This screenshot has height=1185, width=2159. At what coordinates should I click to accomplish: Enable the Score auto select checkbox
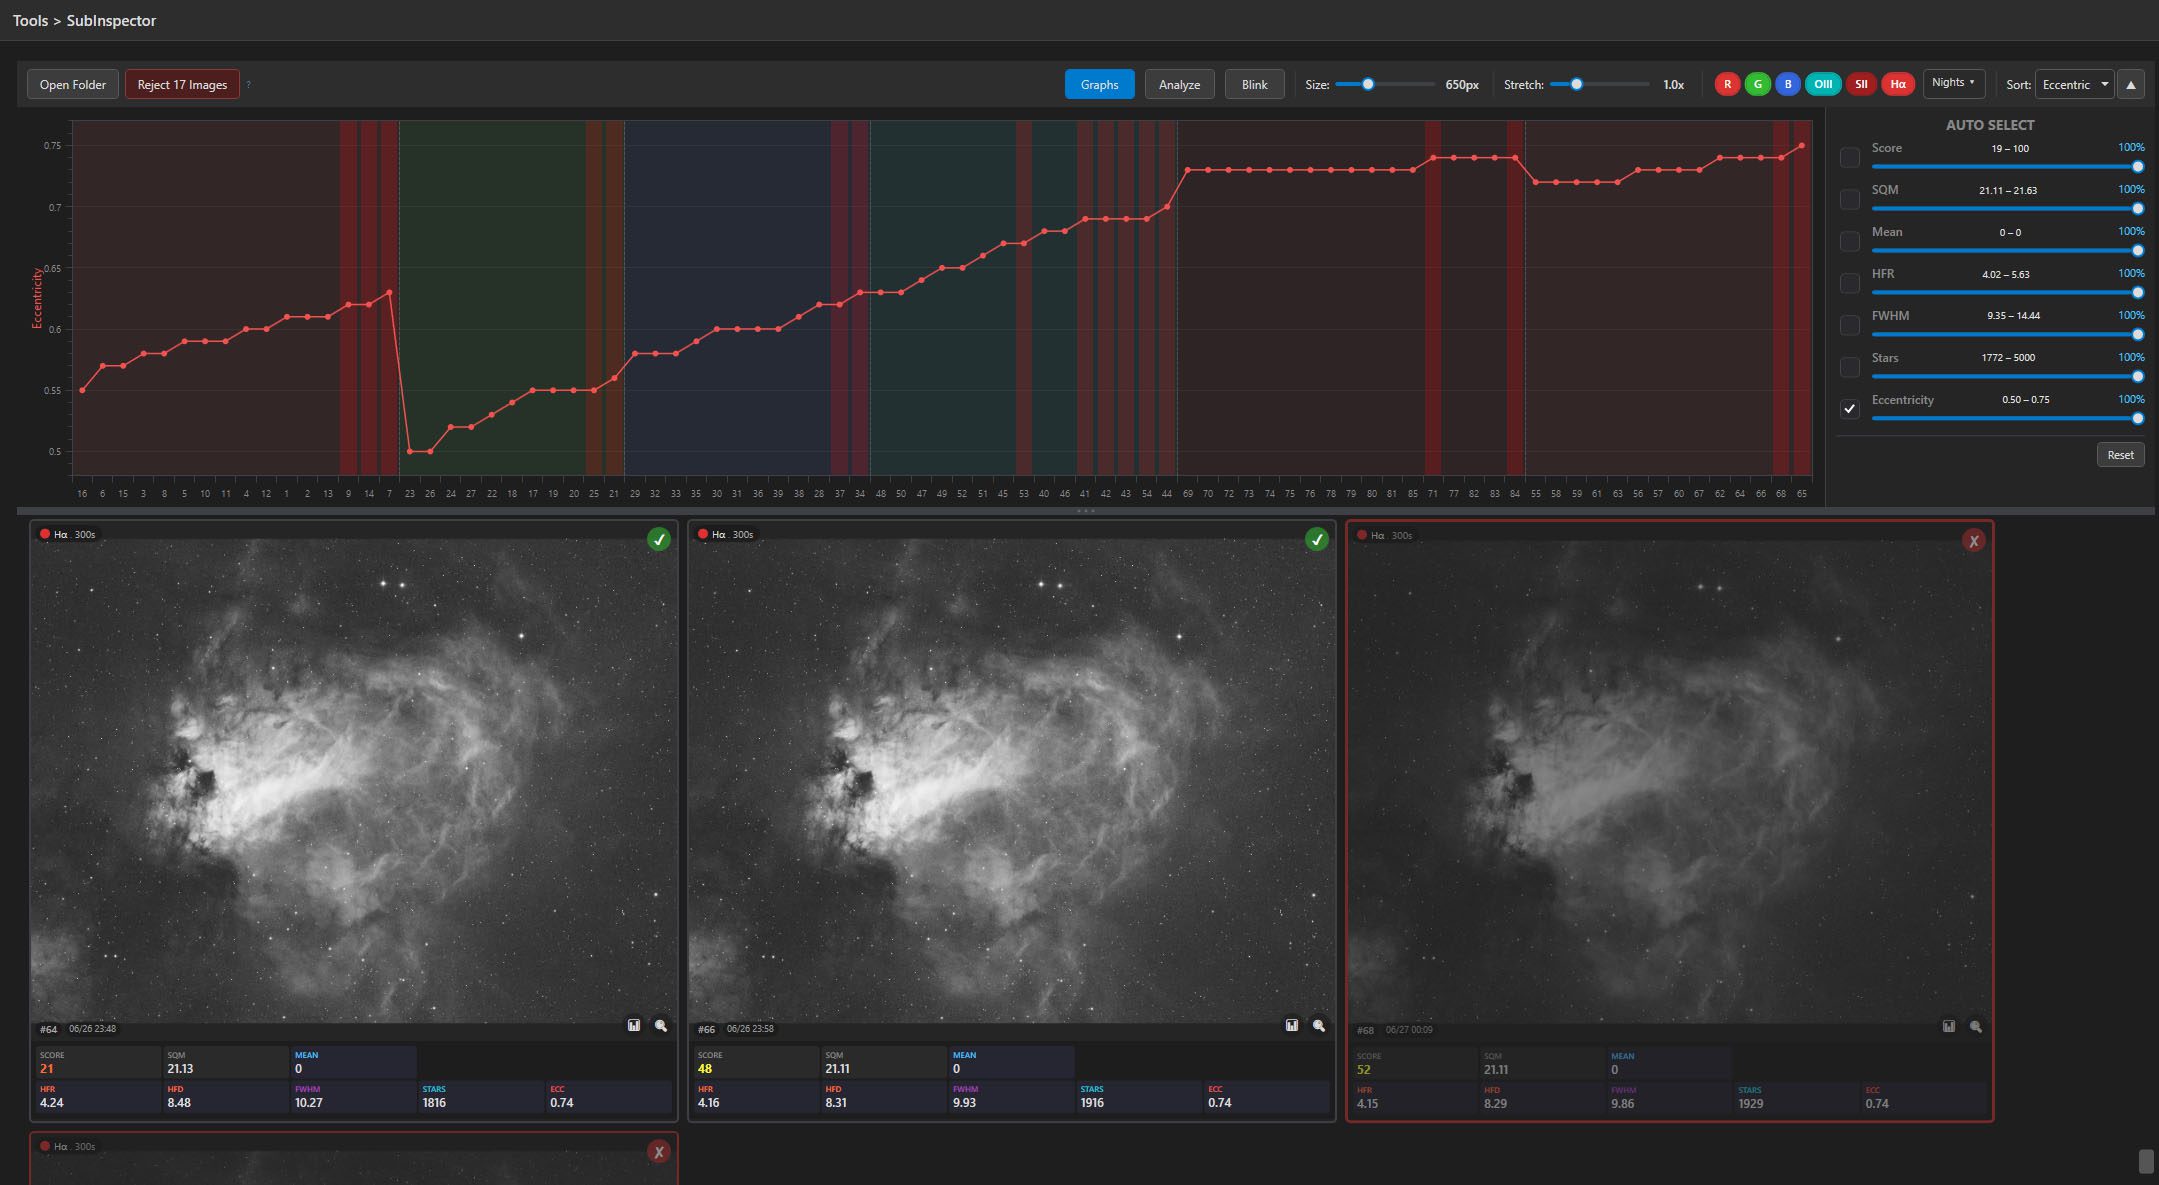coord(1849,157)
